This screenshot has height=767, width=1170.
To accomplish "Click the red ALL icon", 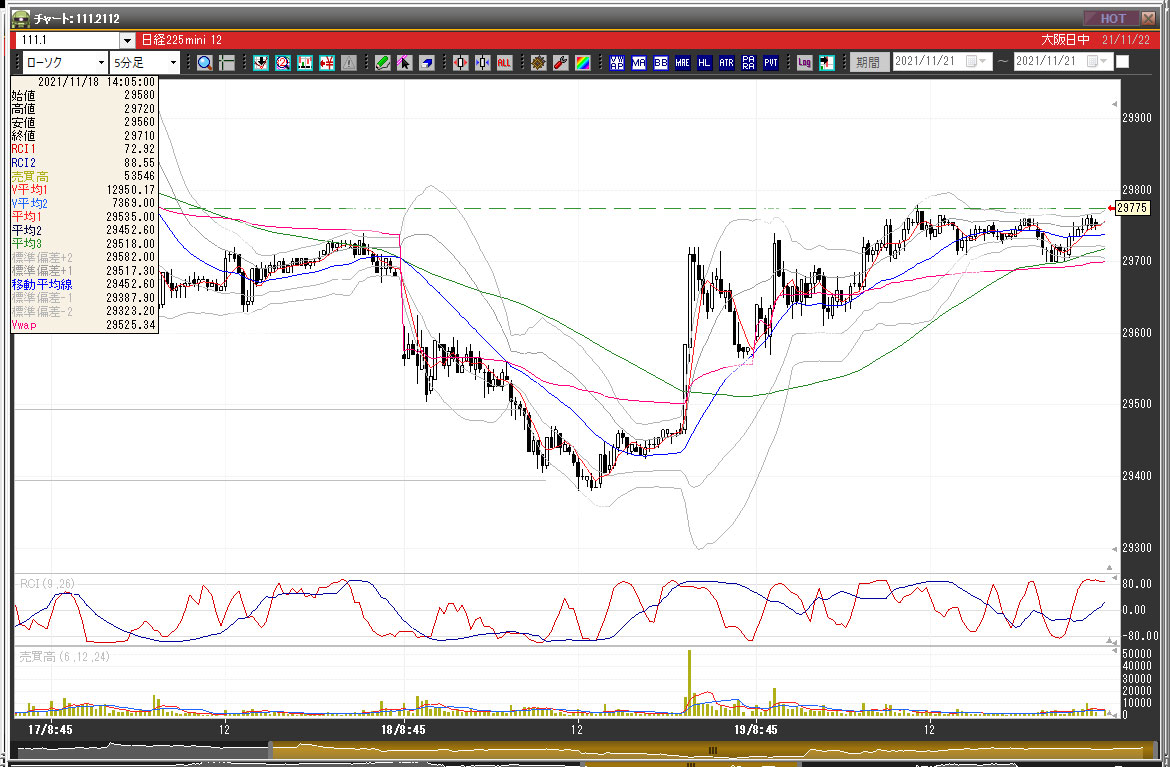I will pyautogui.click(x=504, y=63).
